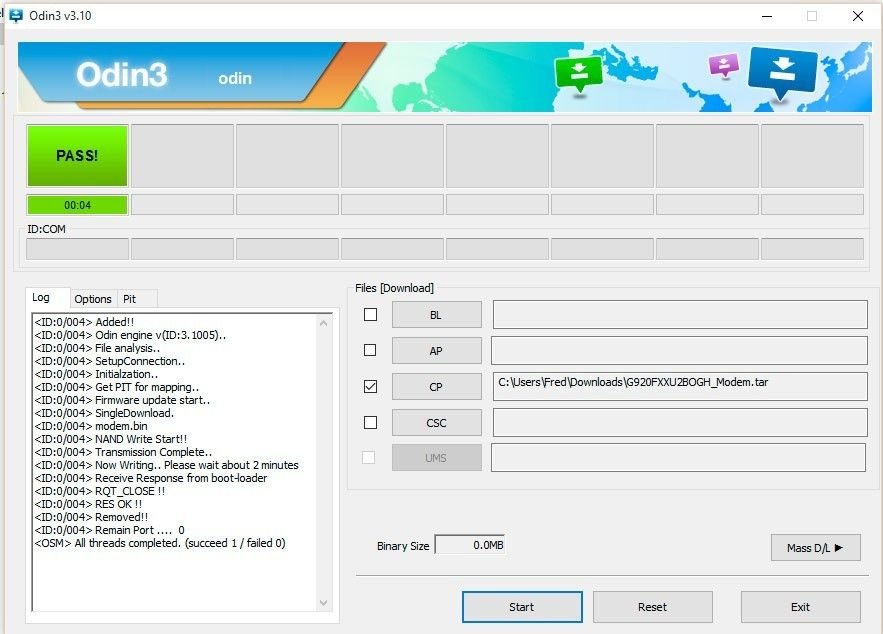Viewport: 883px width, 634px height.
Task: Click log line 'Transmission Complete..'
Action: point(123,452)
